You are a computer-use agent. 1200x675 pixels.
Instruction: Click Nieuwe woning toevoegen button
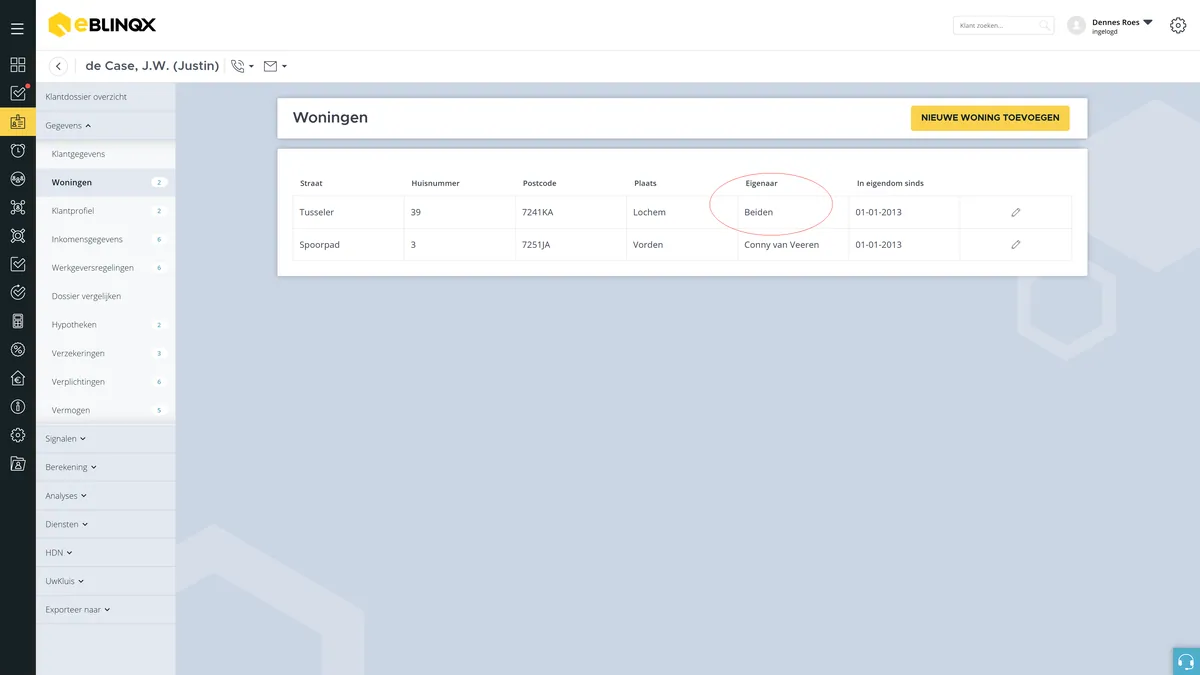coord(990,118)
